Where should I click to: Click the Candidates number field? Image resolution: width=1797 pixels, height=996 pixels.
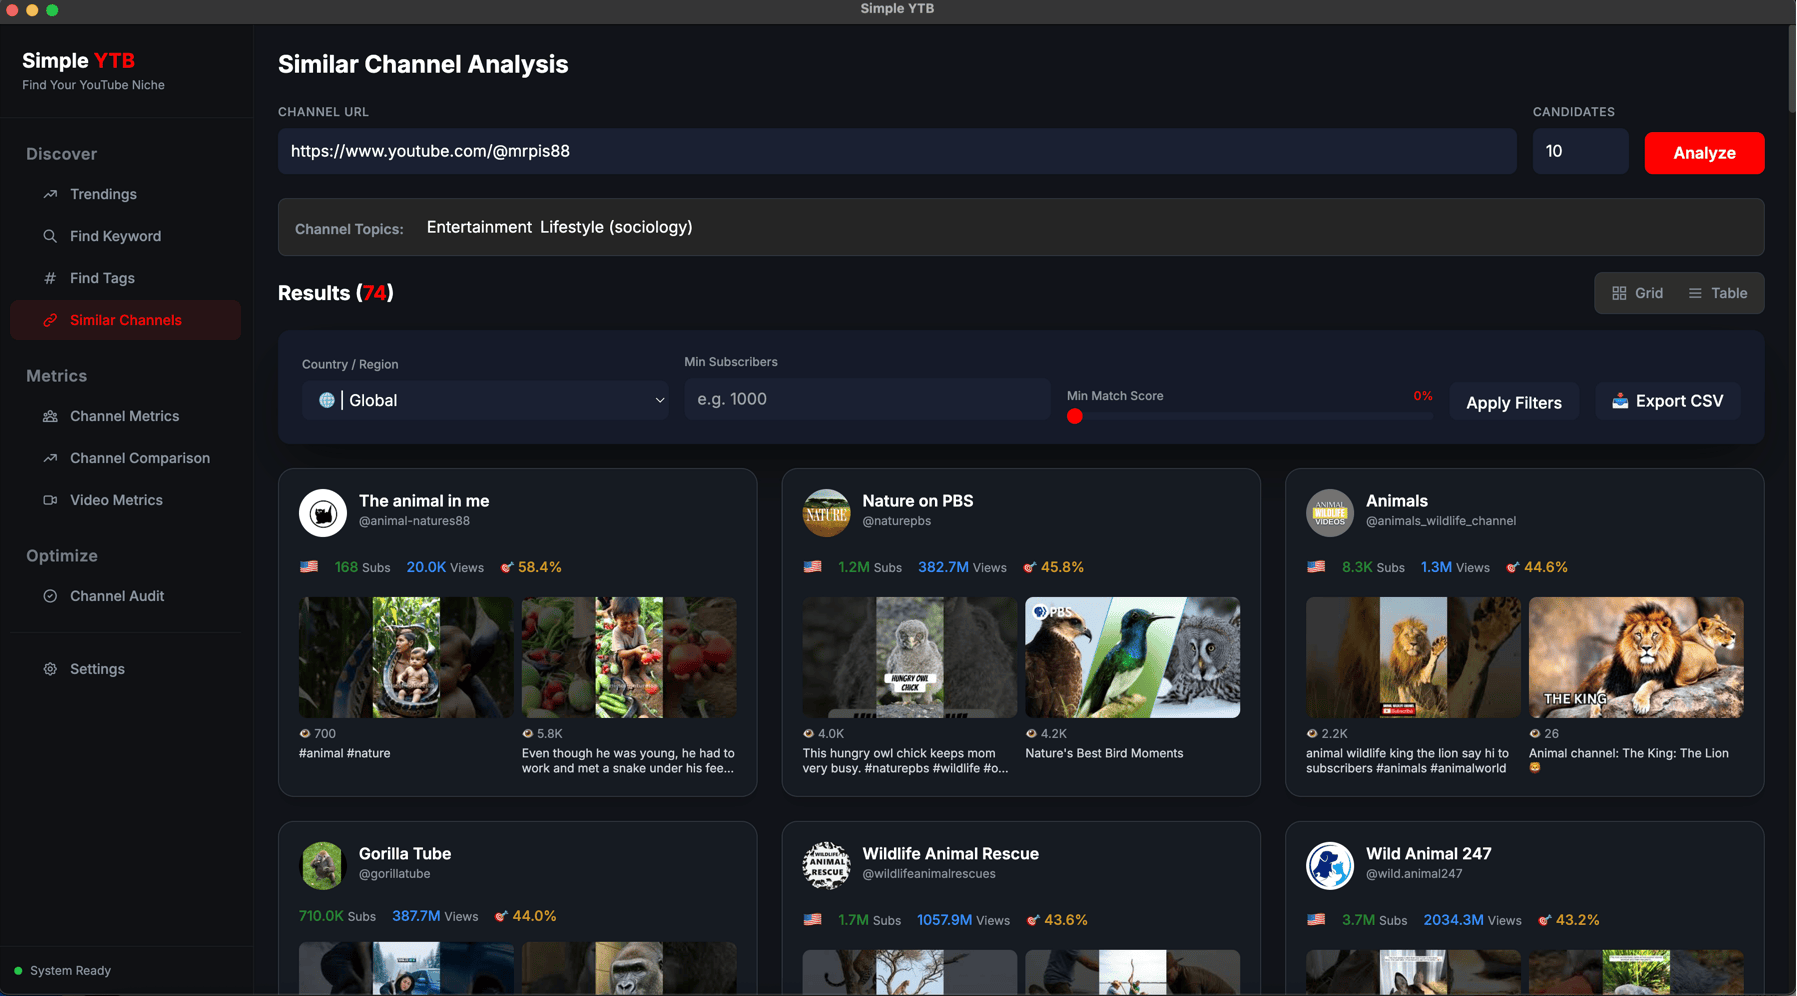pyautogui.click(x=1580, y=151)
